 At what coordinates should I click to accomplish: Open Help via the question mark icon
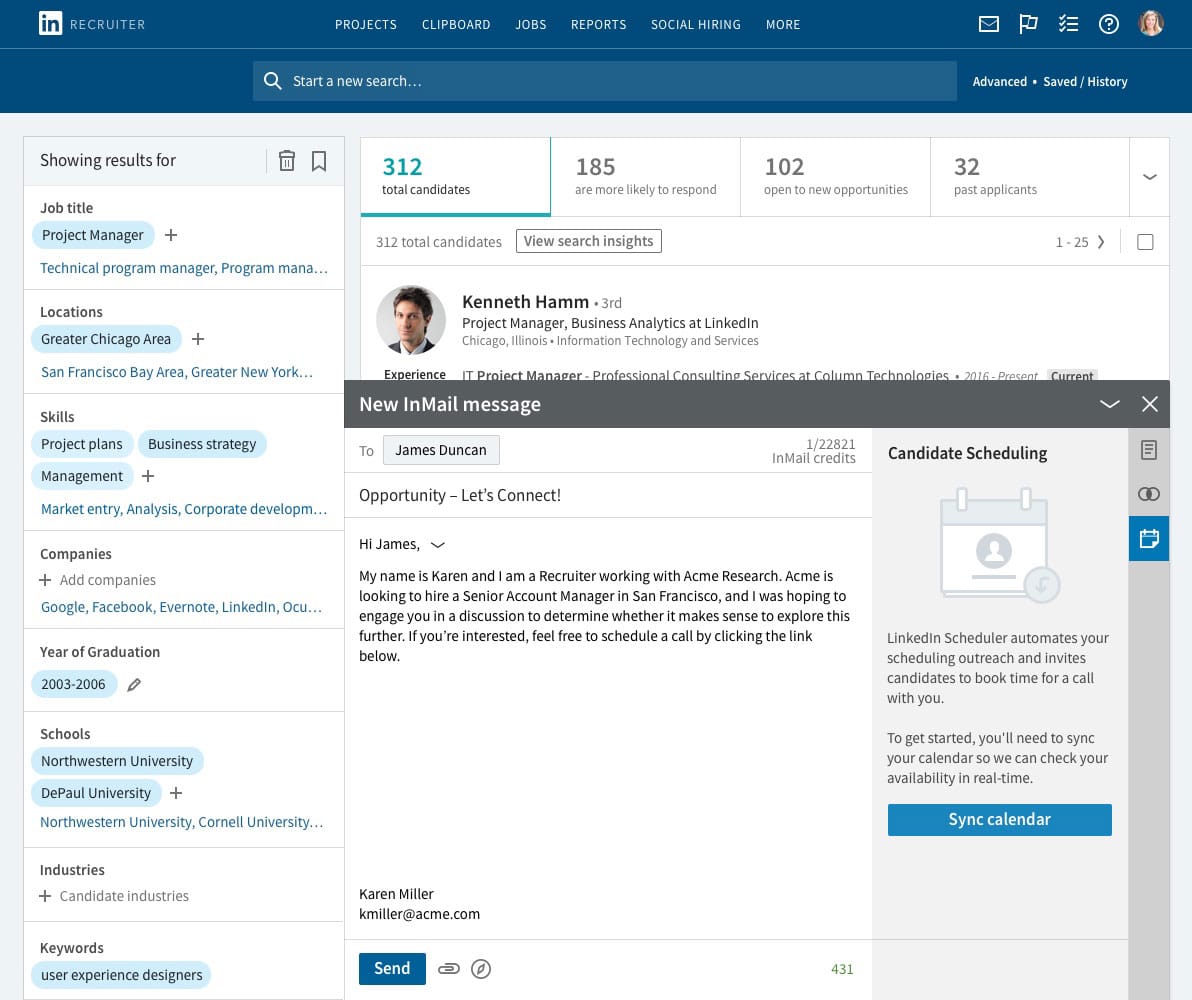1109,24
